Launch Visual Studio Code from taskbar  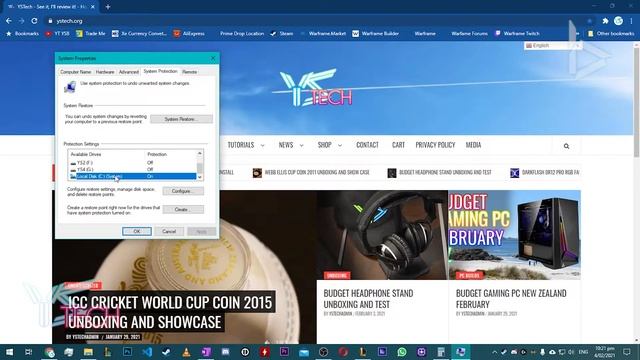tap(147, 352)
